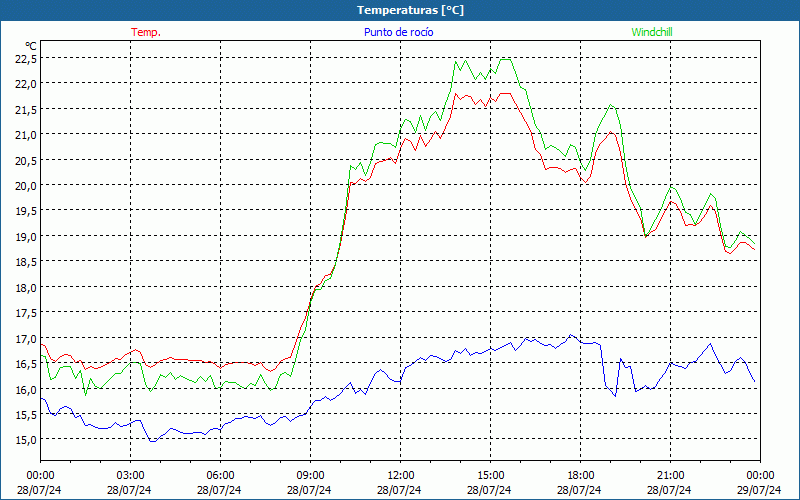Click the 22,5 y-axis value
The height and width of the screenshot is (500, 800).
coord(26,59)
